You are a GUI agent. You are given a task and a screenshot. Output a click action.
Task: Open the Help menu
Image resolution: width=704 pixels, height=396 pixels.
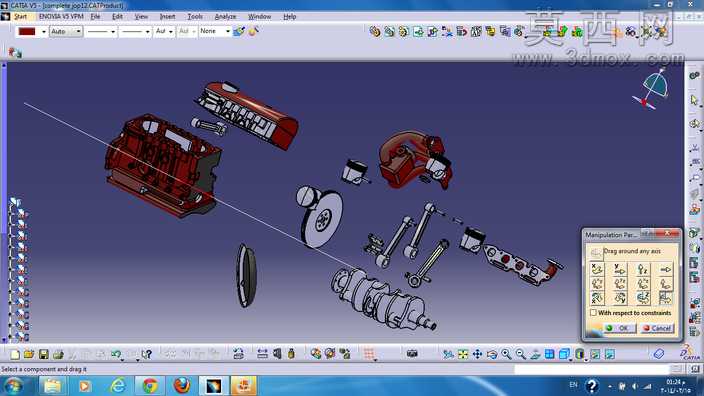(290, 17)
